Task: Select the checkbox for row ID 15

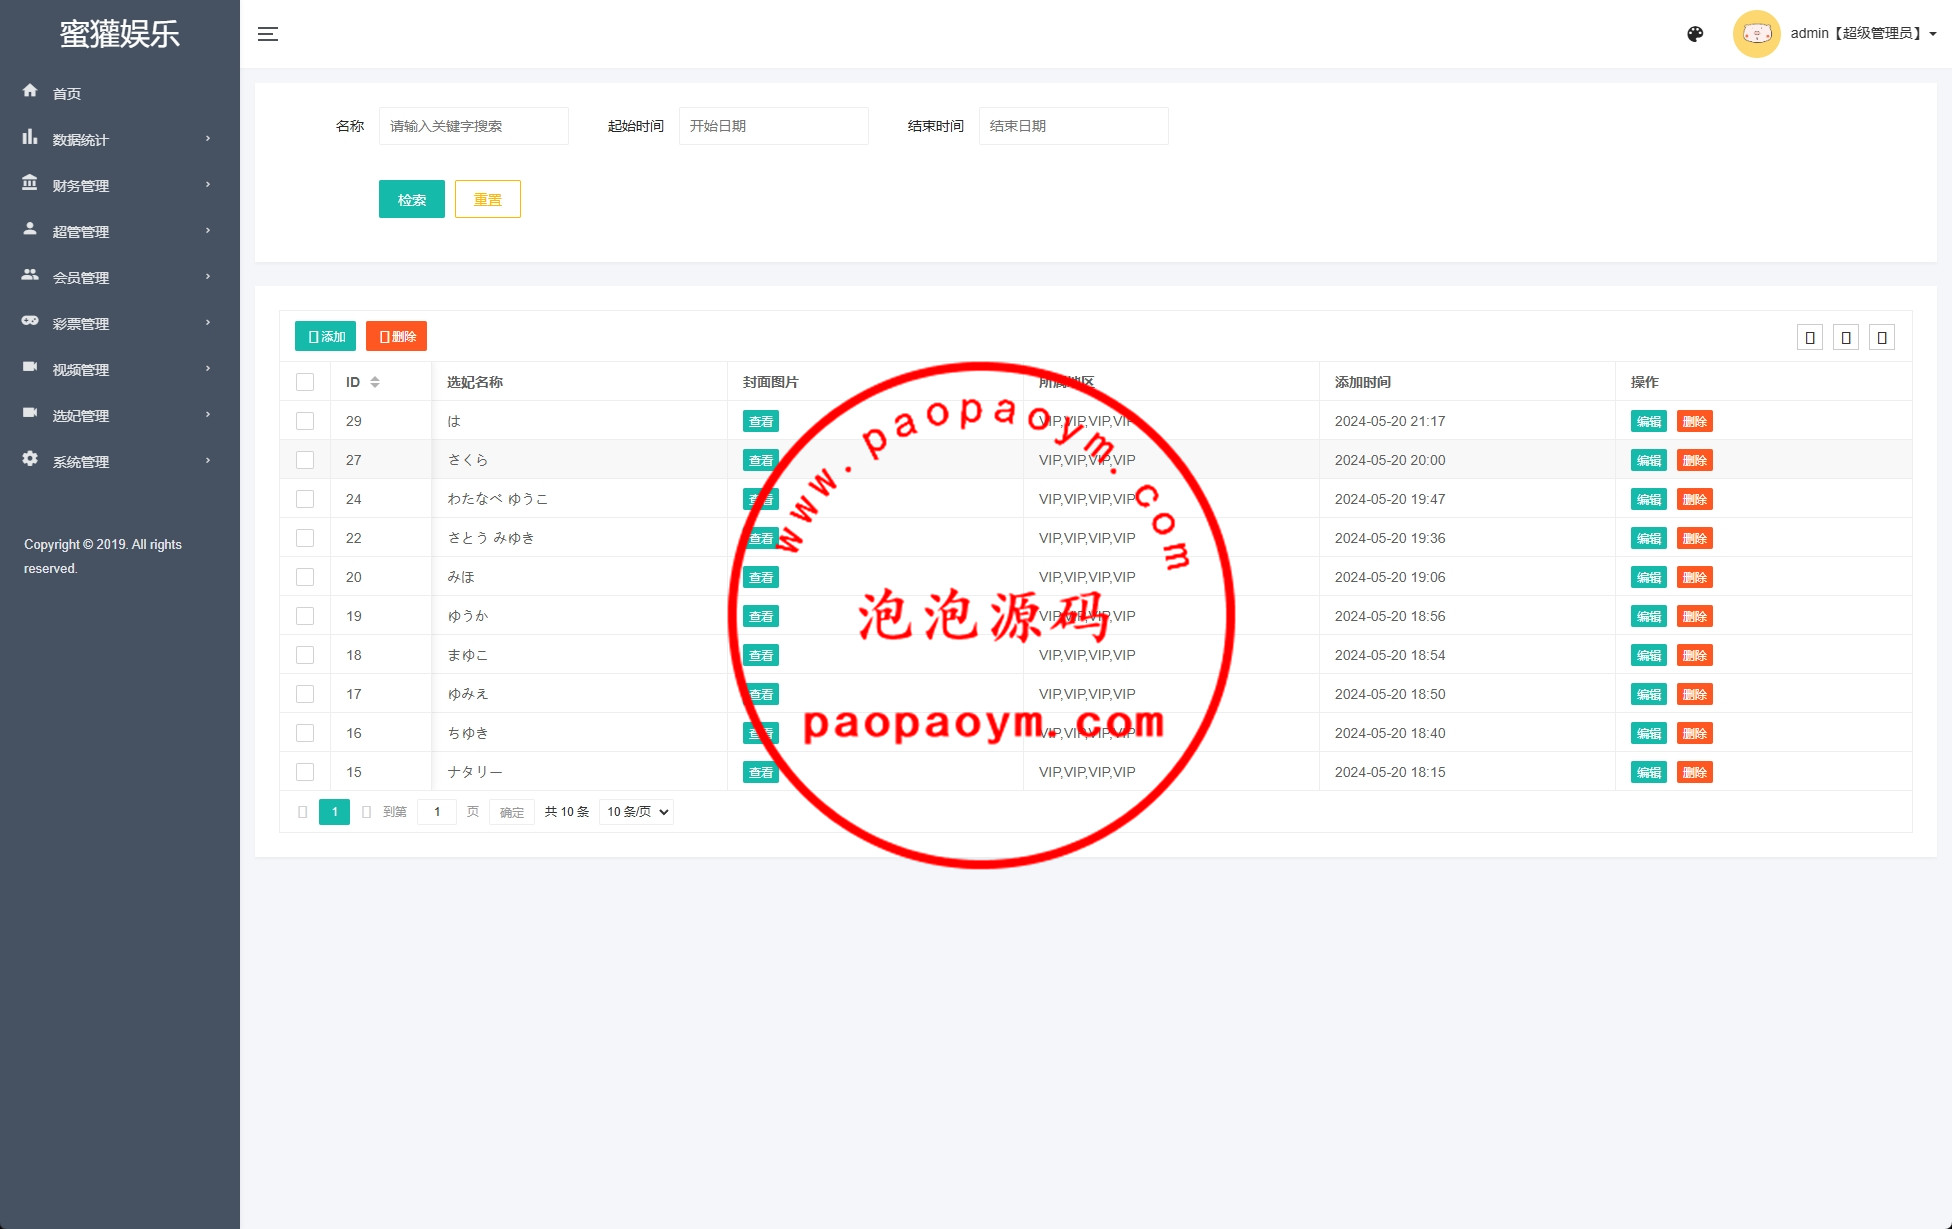Action: (x=305, y=772)
